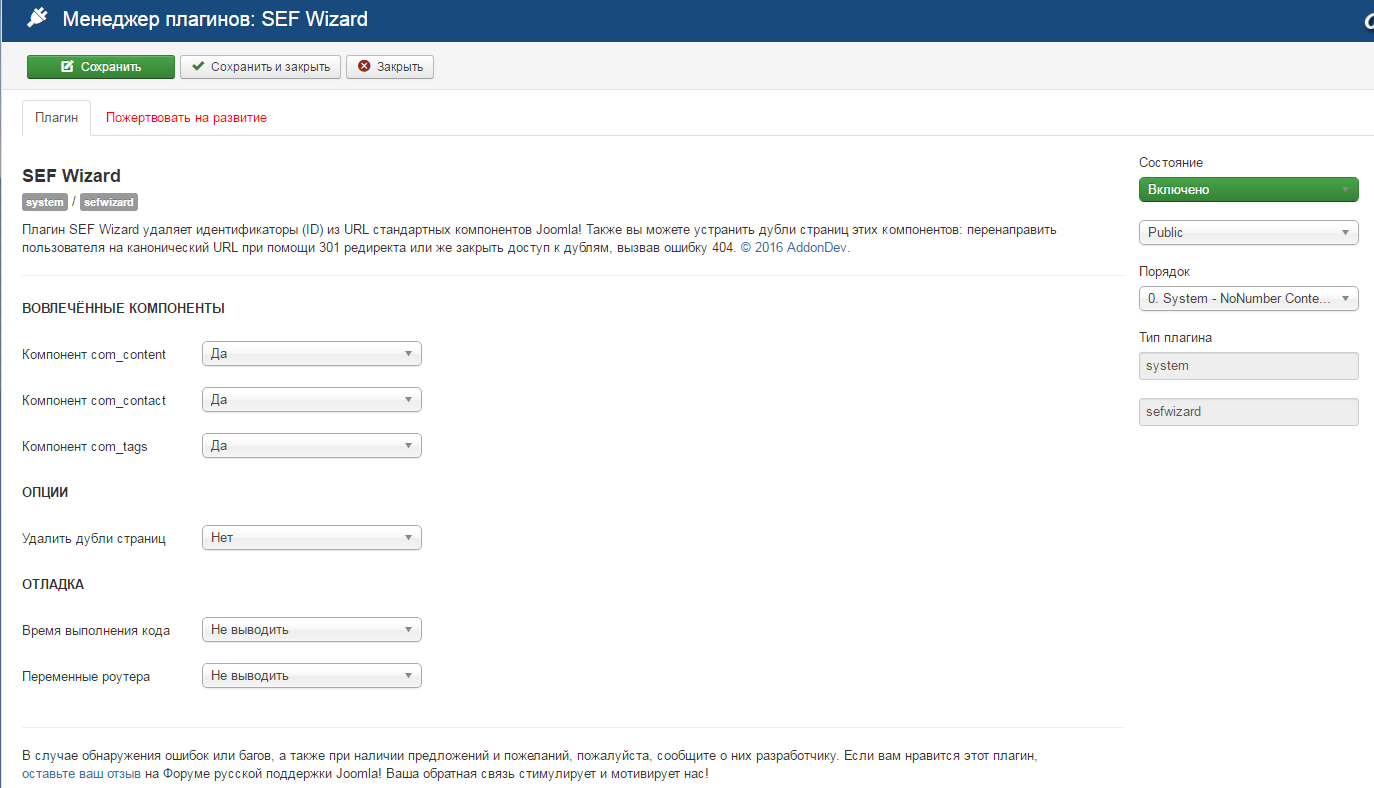This screenshot has height=788, width=1374.
Task: Click the green Сохранить button
Action: 101,67
